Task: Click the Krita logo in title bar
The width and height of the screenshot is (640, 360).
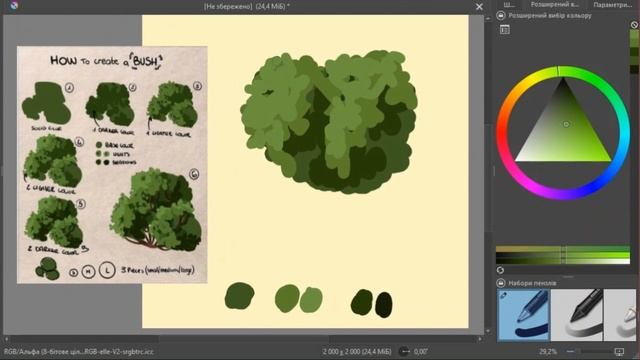Action: 14,5
